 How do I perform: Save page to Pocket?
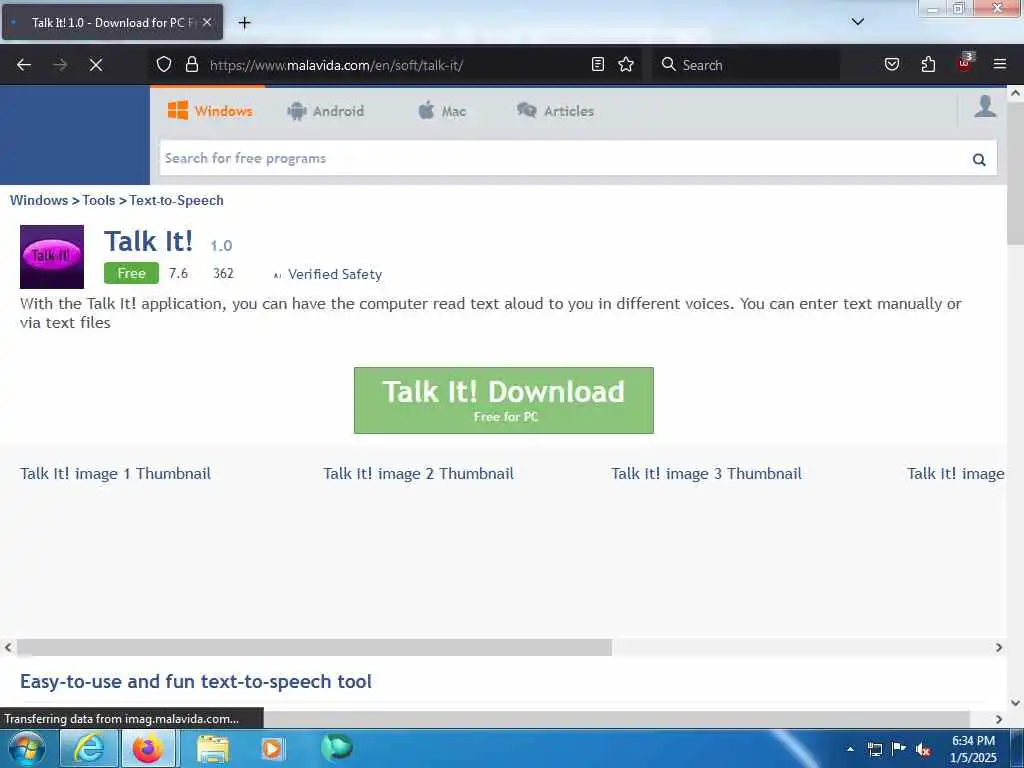pos(892,64)
